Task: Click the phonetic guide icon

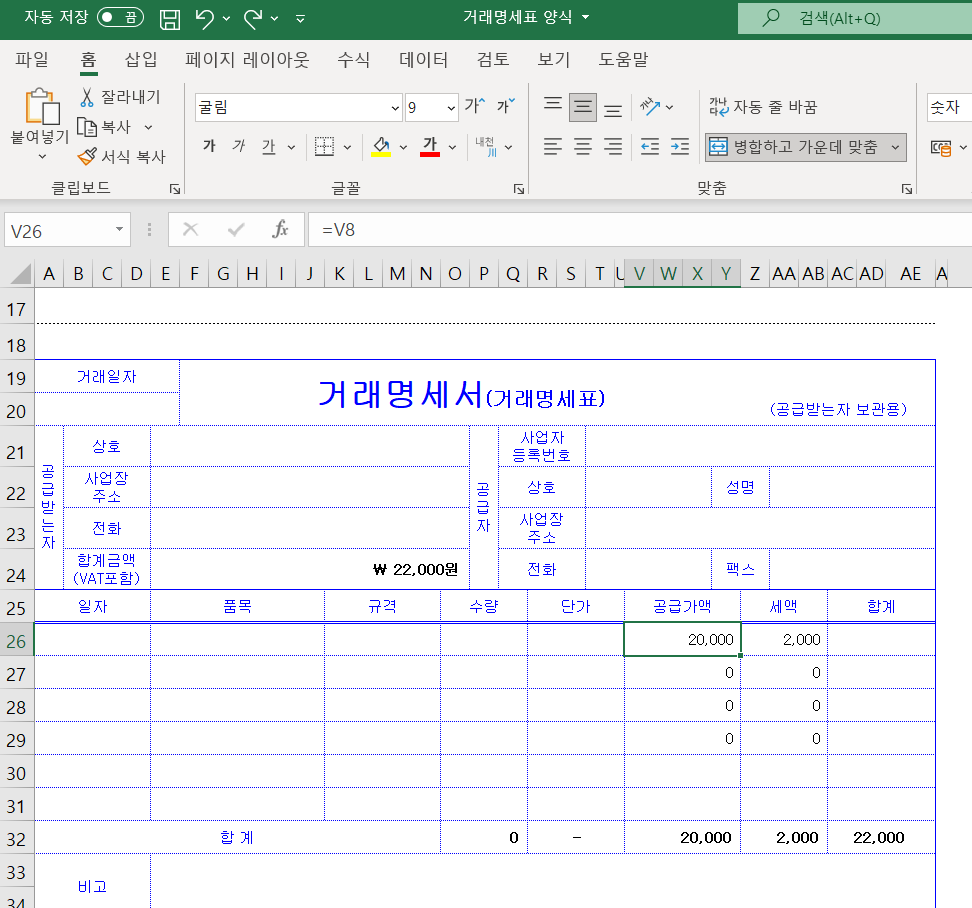Action: coord(485,146)
